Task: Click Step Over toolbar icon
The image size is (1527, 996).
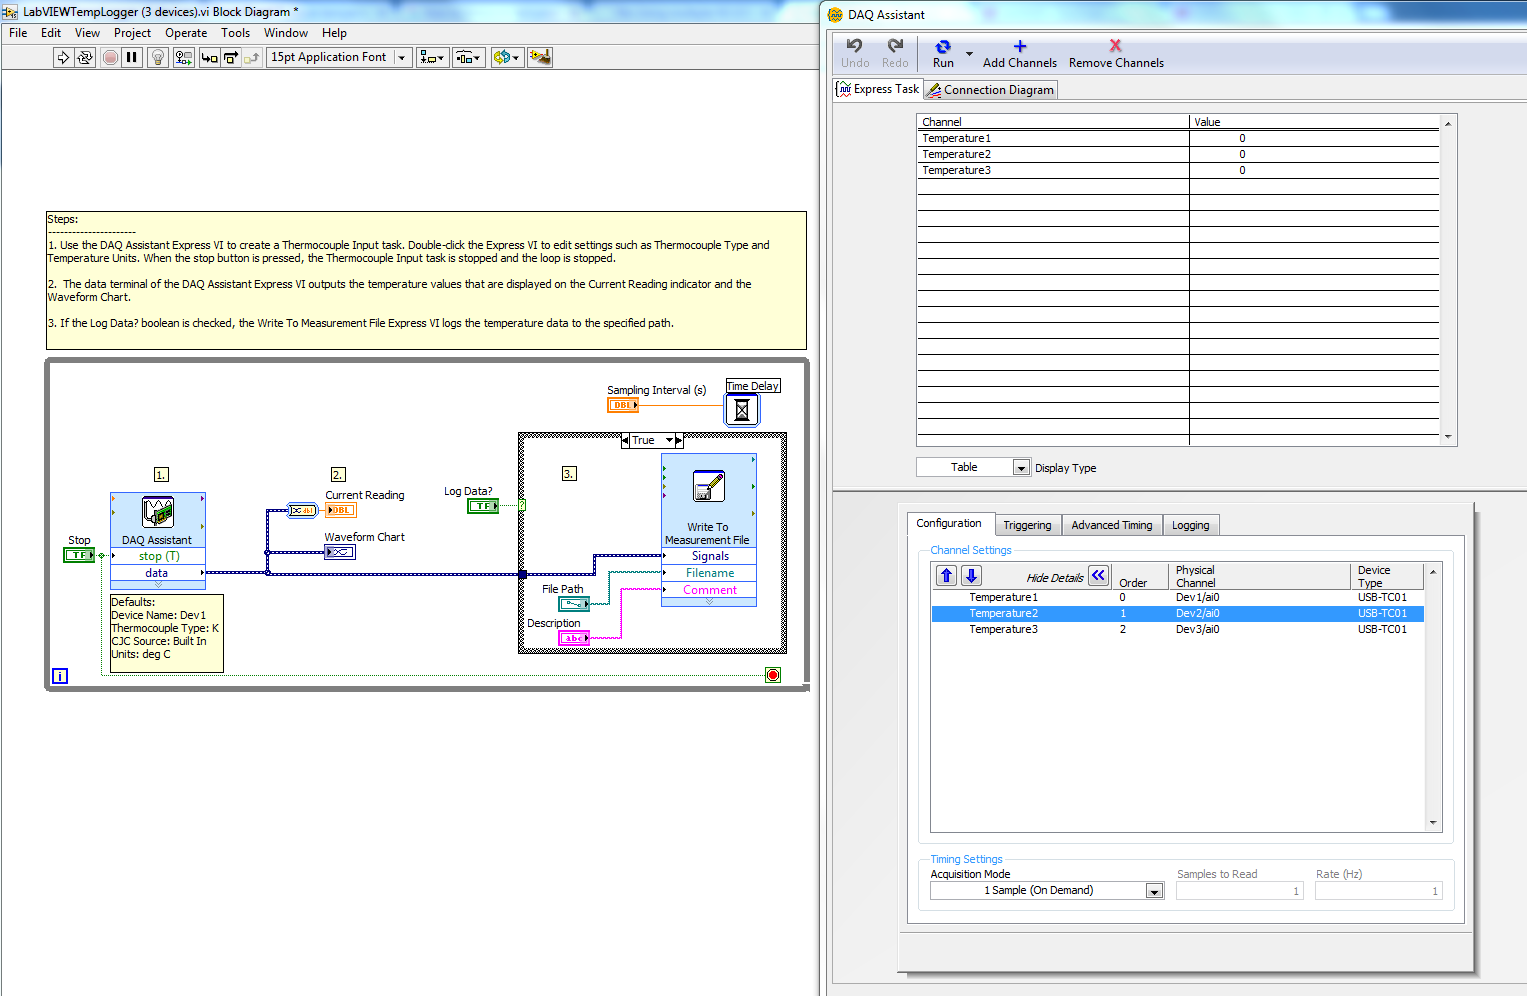Action: [231, 57]
